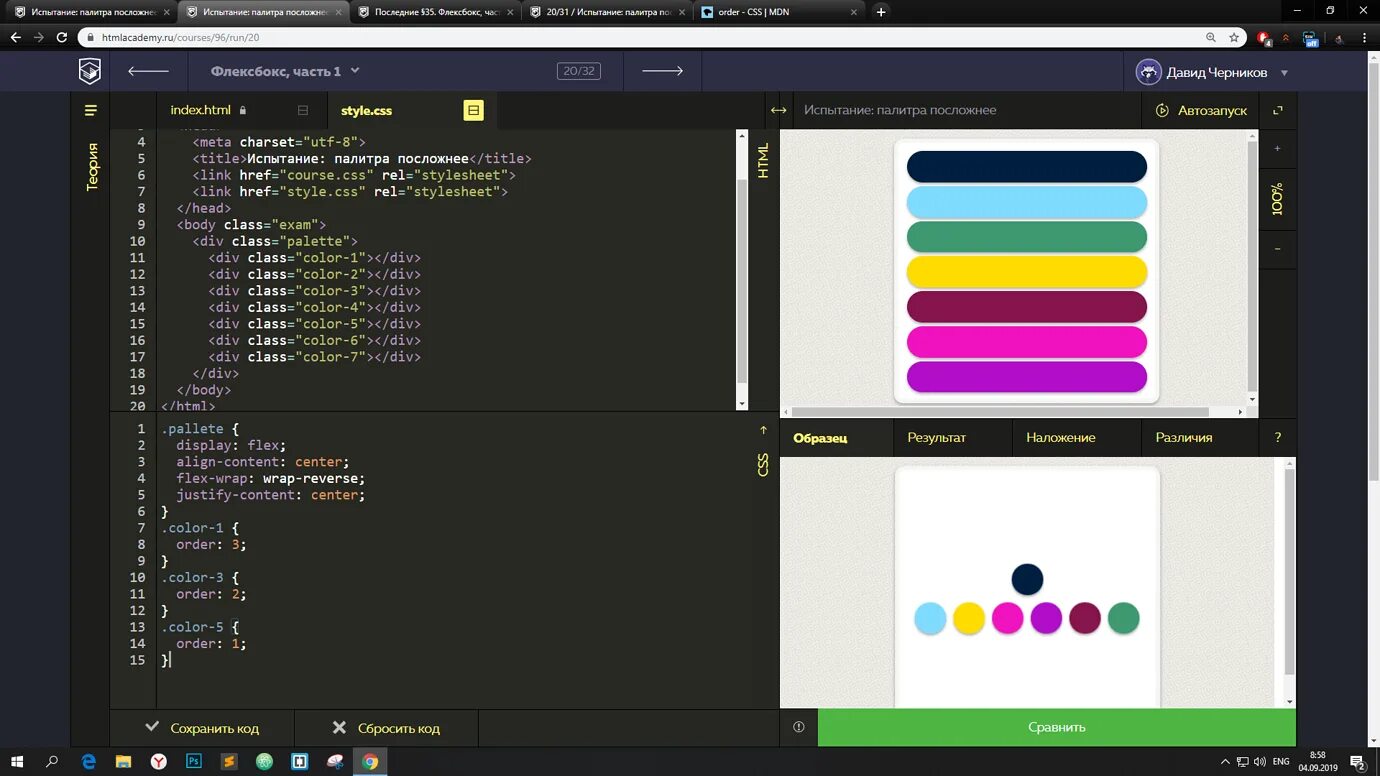Screen dimensions: 1380x776
Task: Open File Explorer from taskbar
Action: pos(124,761)
